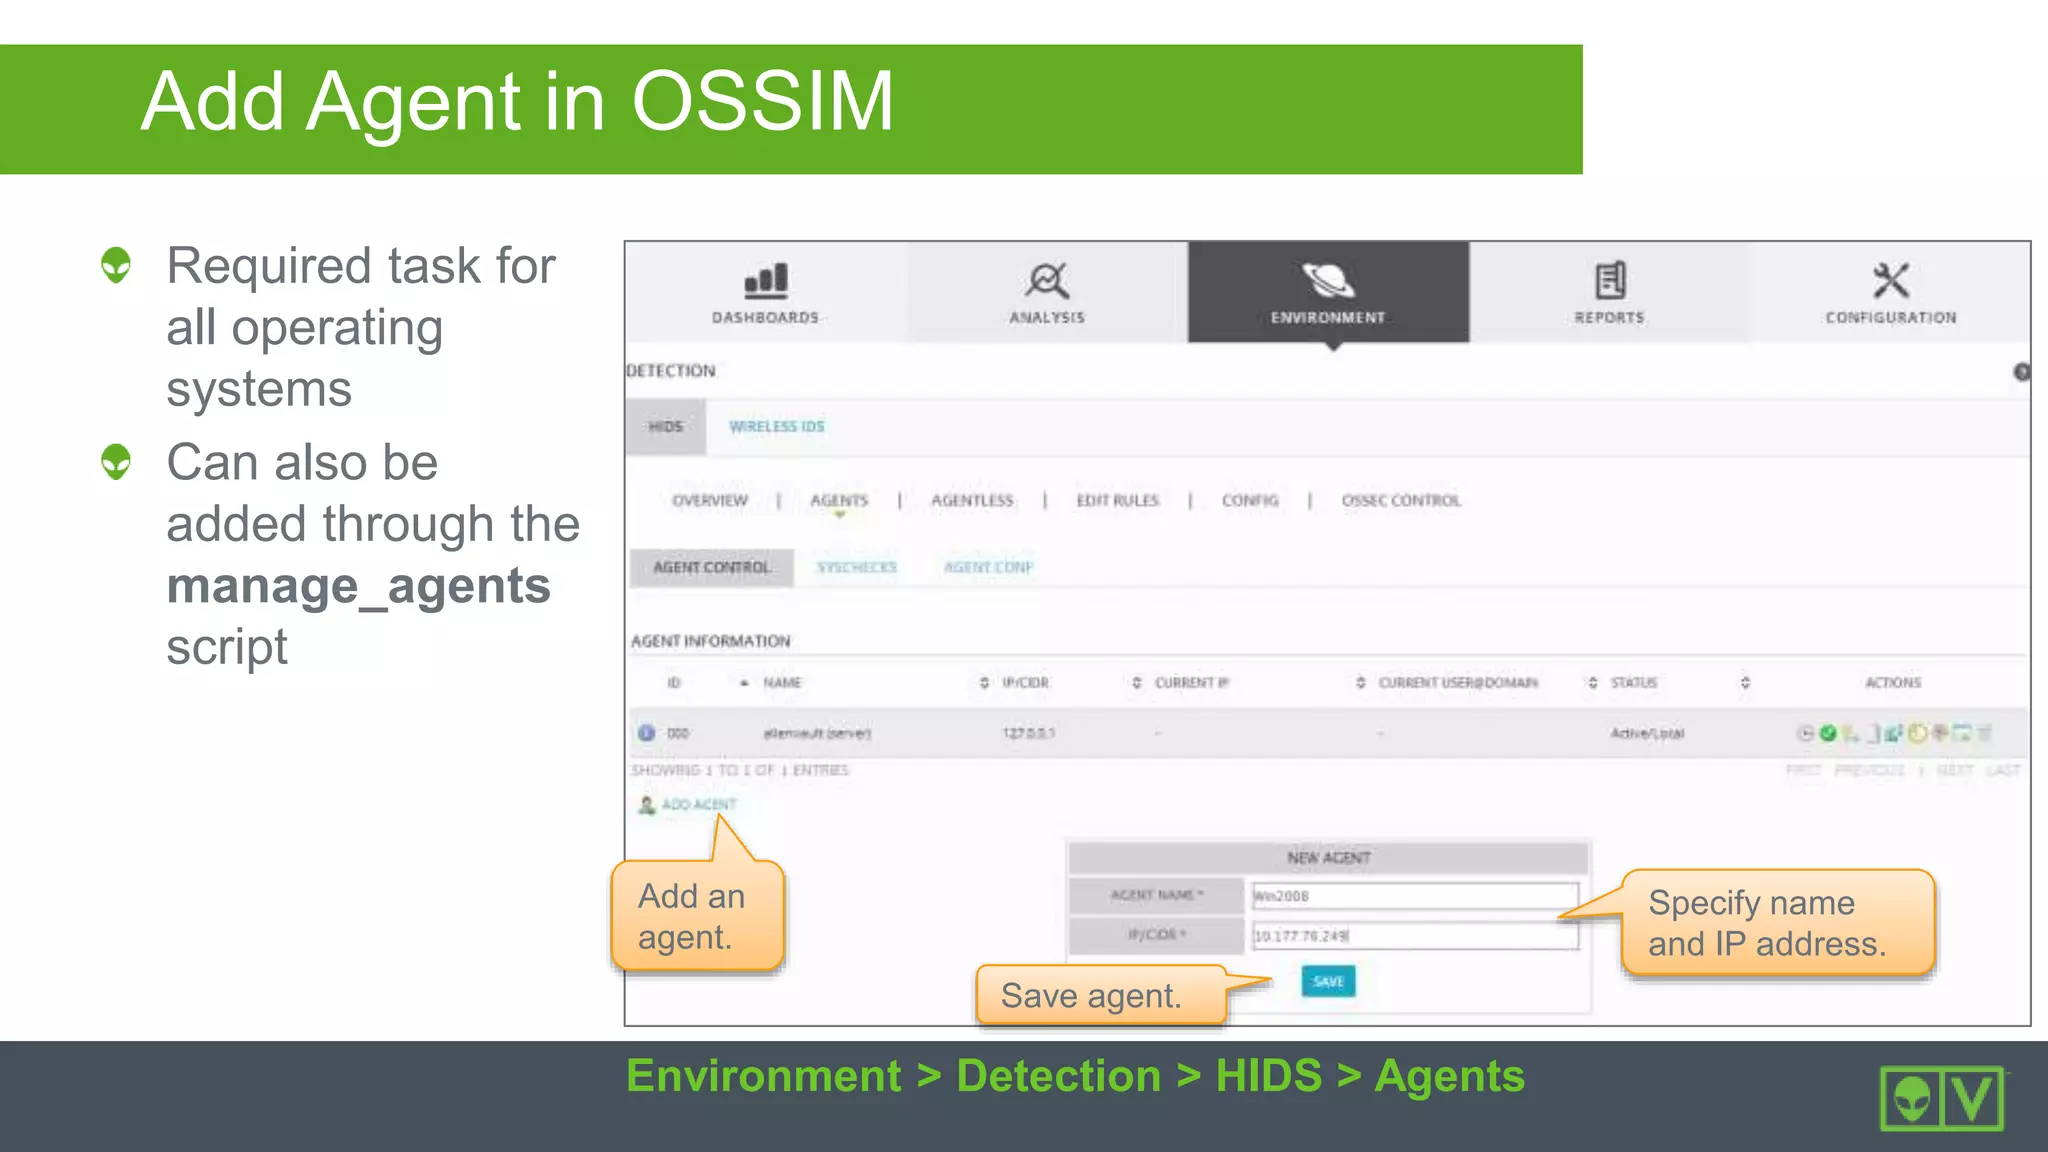The height and width of the screenshot is (1152, 2048).
Task: Click the Save button for new agent
Action: coord(1328,981)
